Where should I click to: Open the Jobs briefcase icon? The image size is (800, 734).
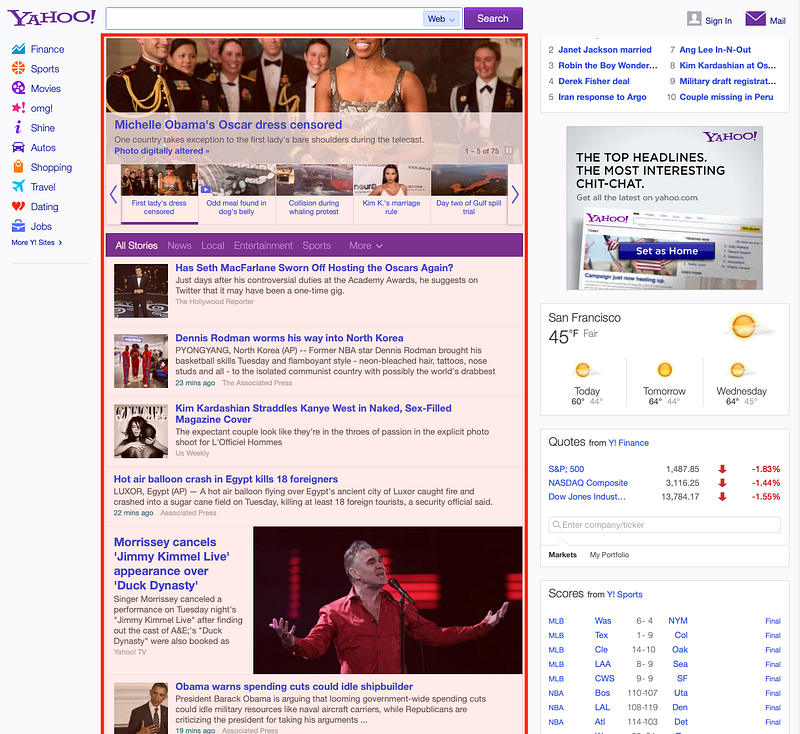18,226
